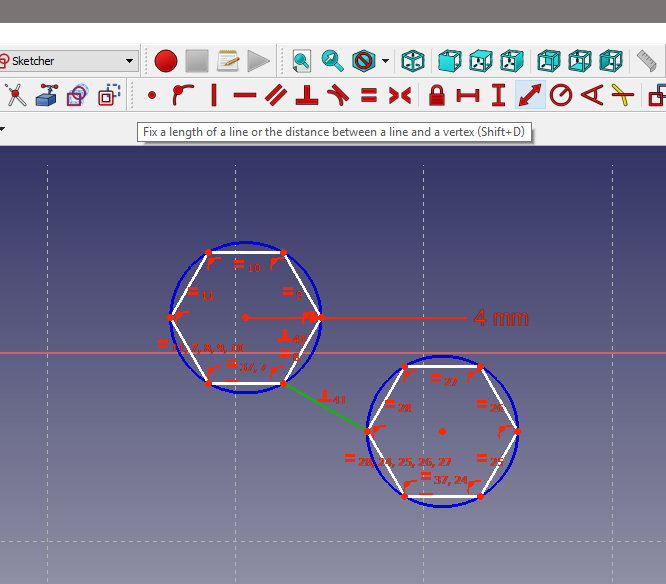Click the fit selection magnifier icon

tap(332, 61)
